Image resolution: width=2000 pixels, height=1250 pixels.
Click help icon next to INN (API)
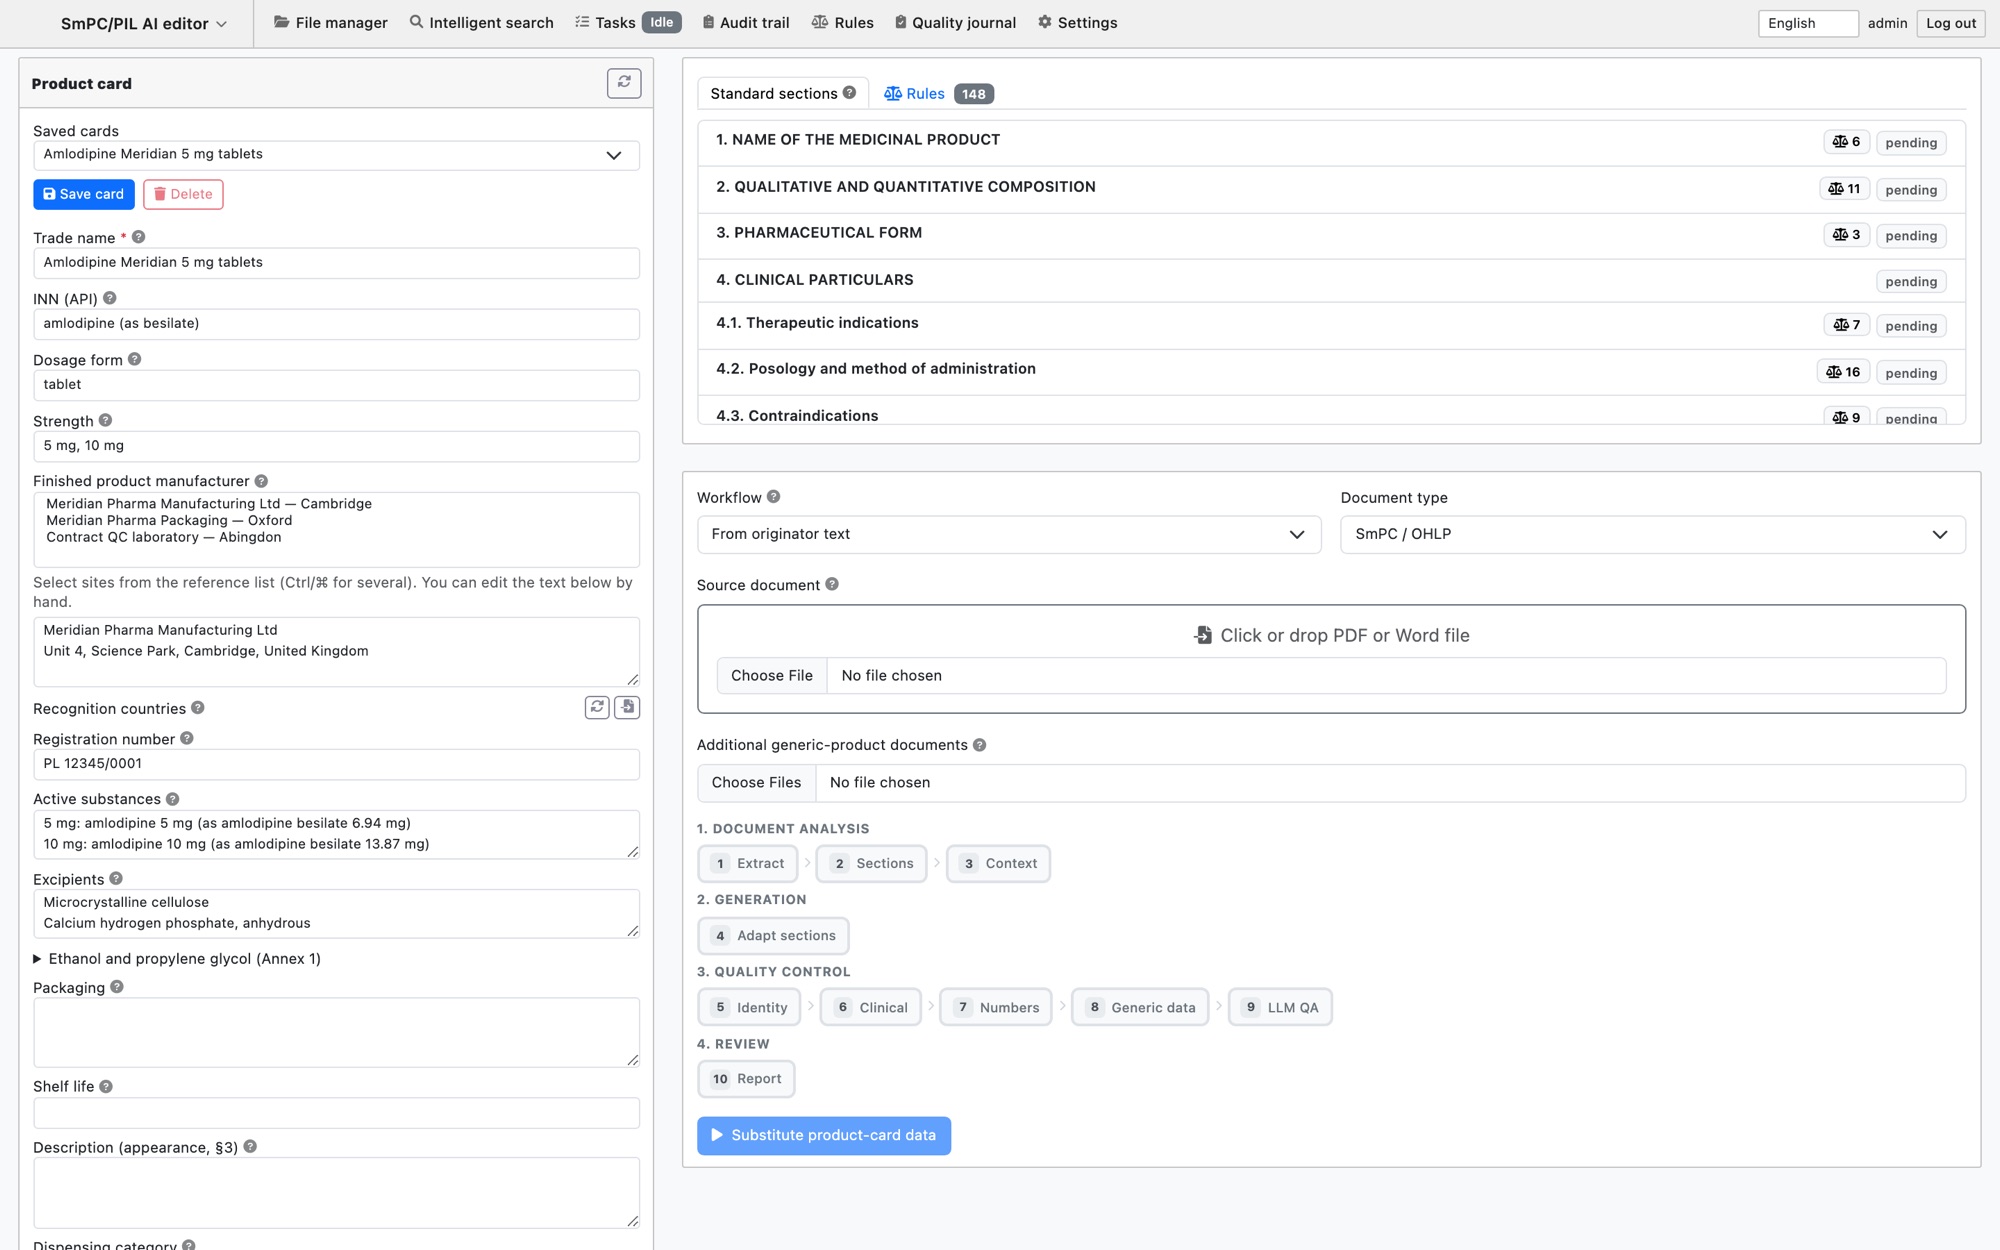pos(110,298)
